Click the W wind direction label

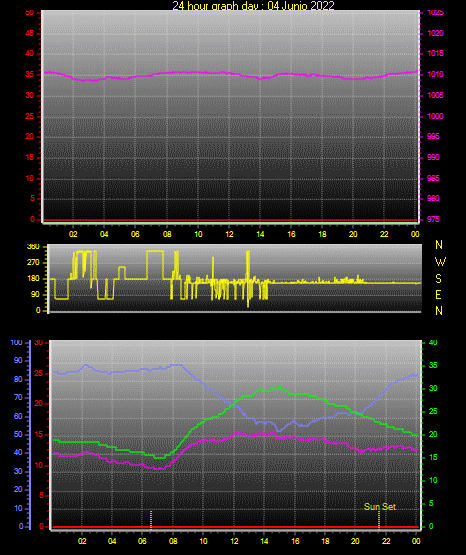[440, 262]
